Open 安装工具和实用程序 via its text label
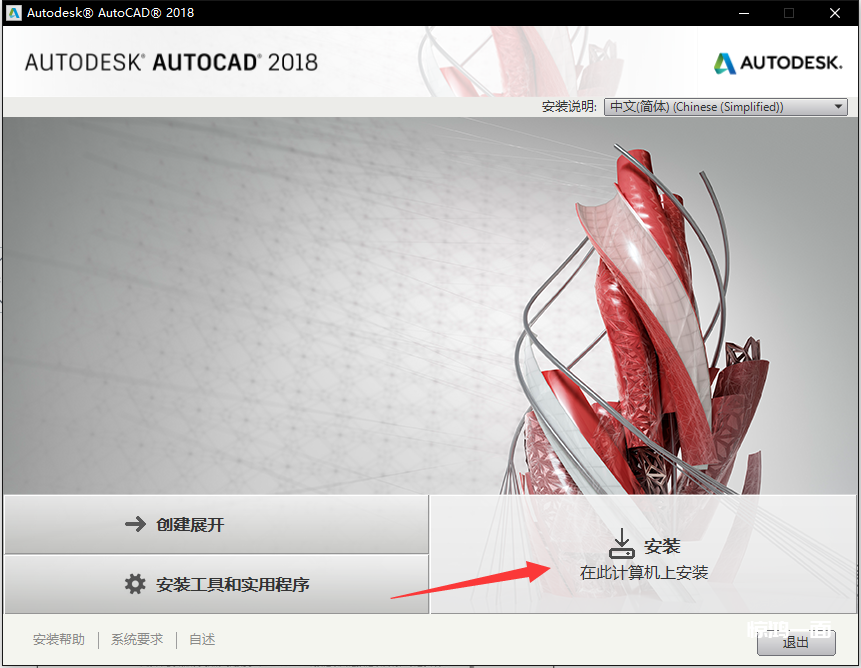 (232, 584)
